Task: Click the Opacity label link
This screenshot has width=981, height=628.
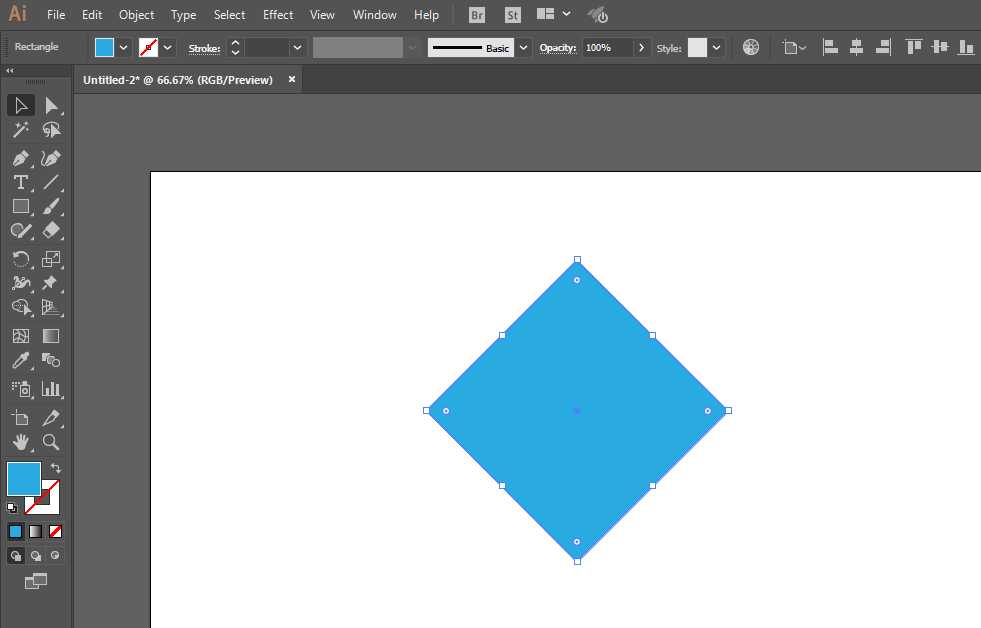Action: [557, 48]
